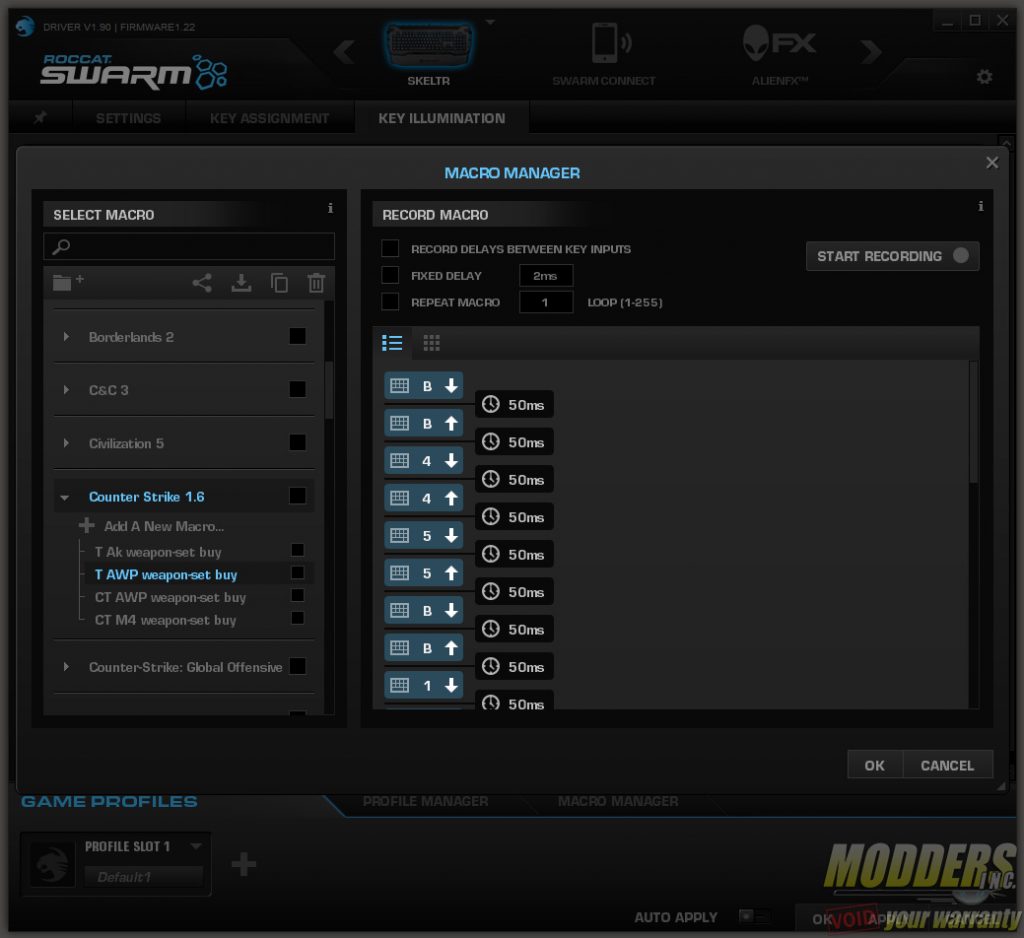Click the Record Macro info icon
Image resolution: width=1024 pixels, height=938 pixels.
(x=980, y=206)
